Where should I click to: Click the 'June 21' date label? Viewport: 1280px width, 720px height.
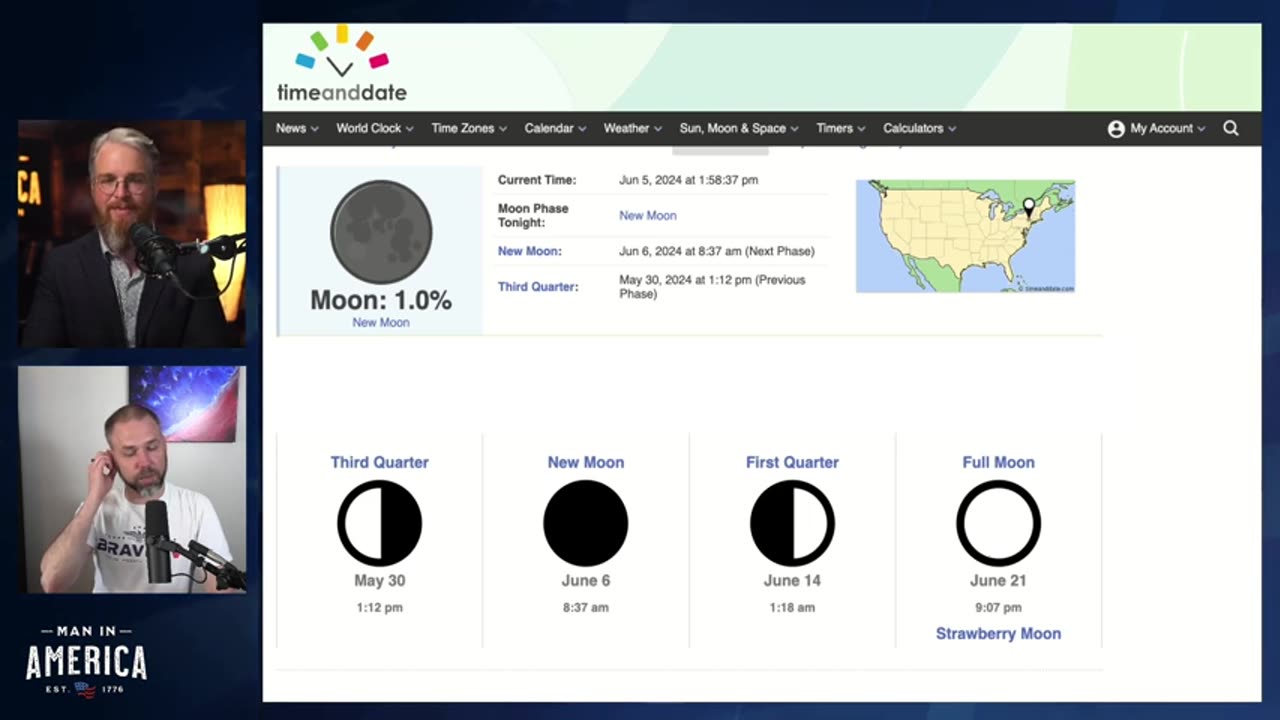pyautogui.click(x=998, y=580)
